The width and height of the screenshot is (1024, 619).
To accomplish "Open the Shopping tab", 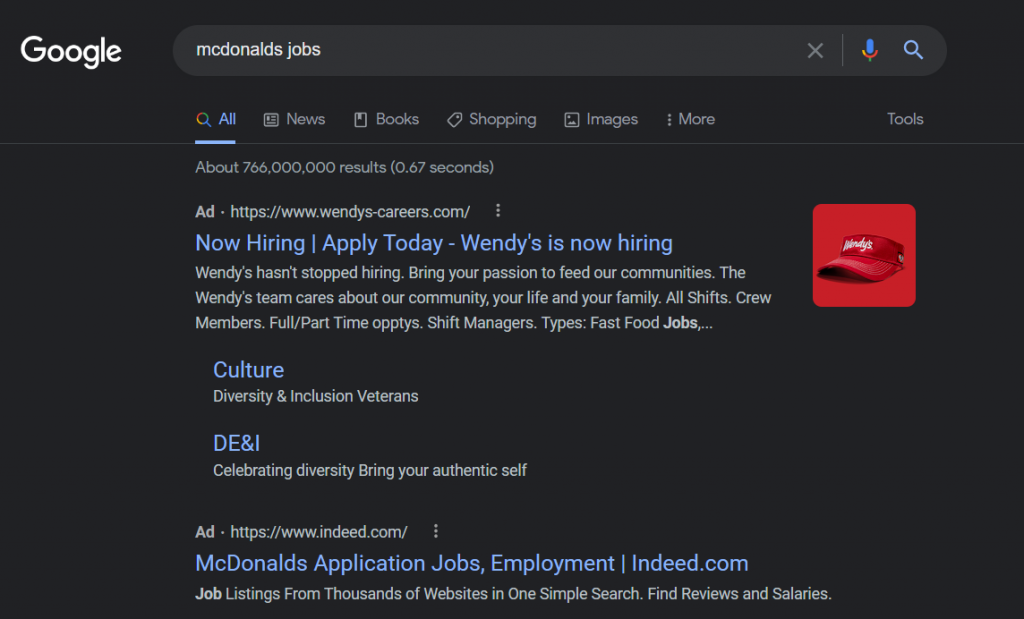I will [491, 119].
